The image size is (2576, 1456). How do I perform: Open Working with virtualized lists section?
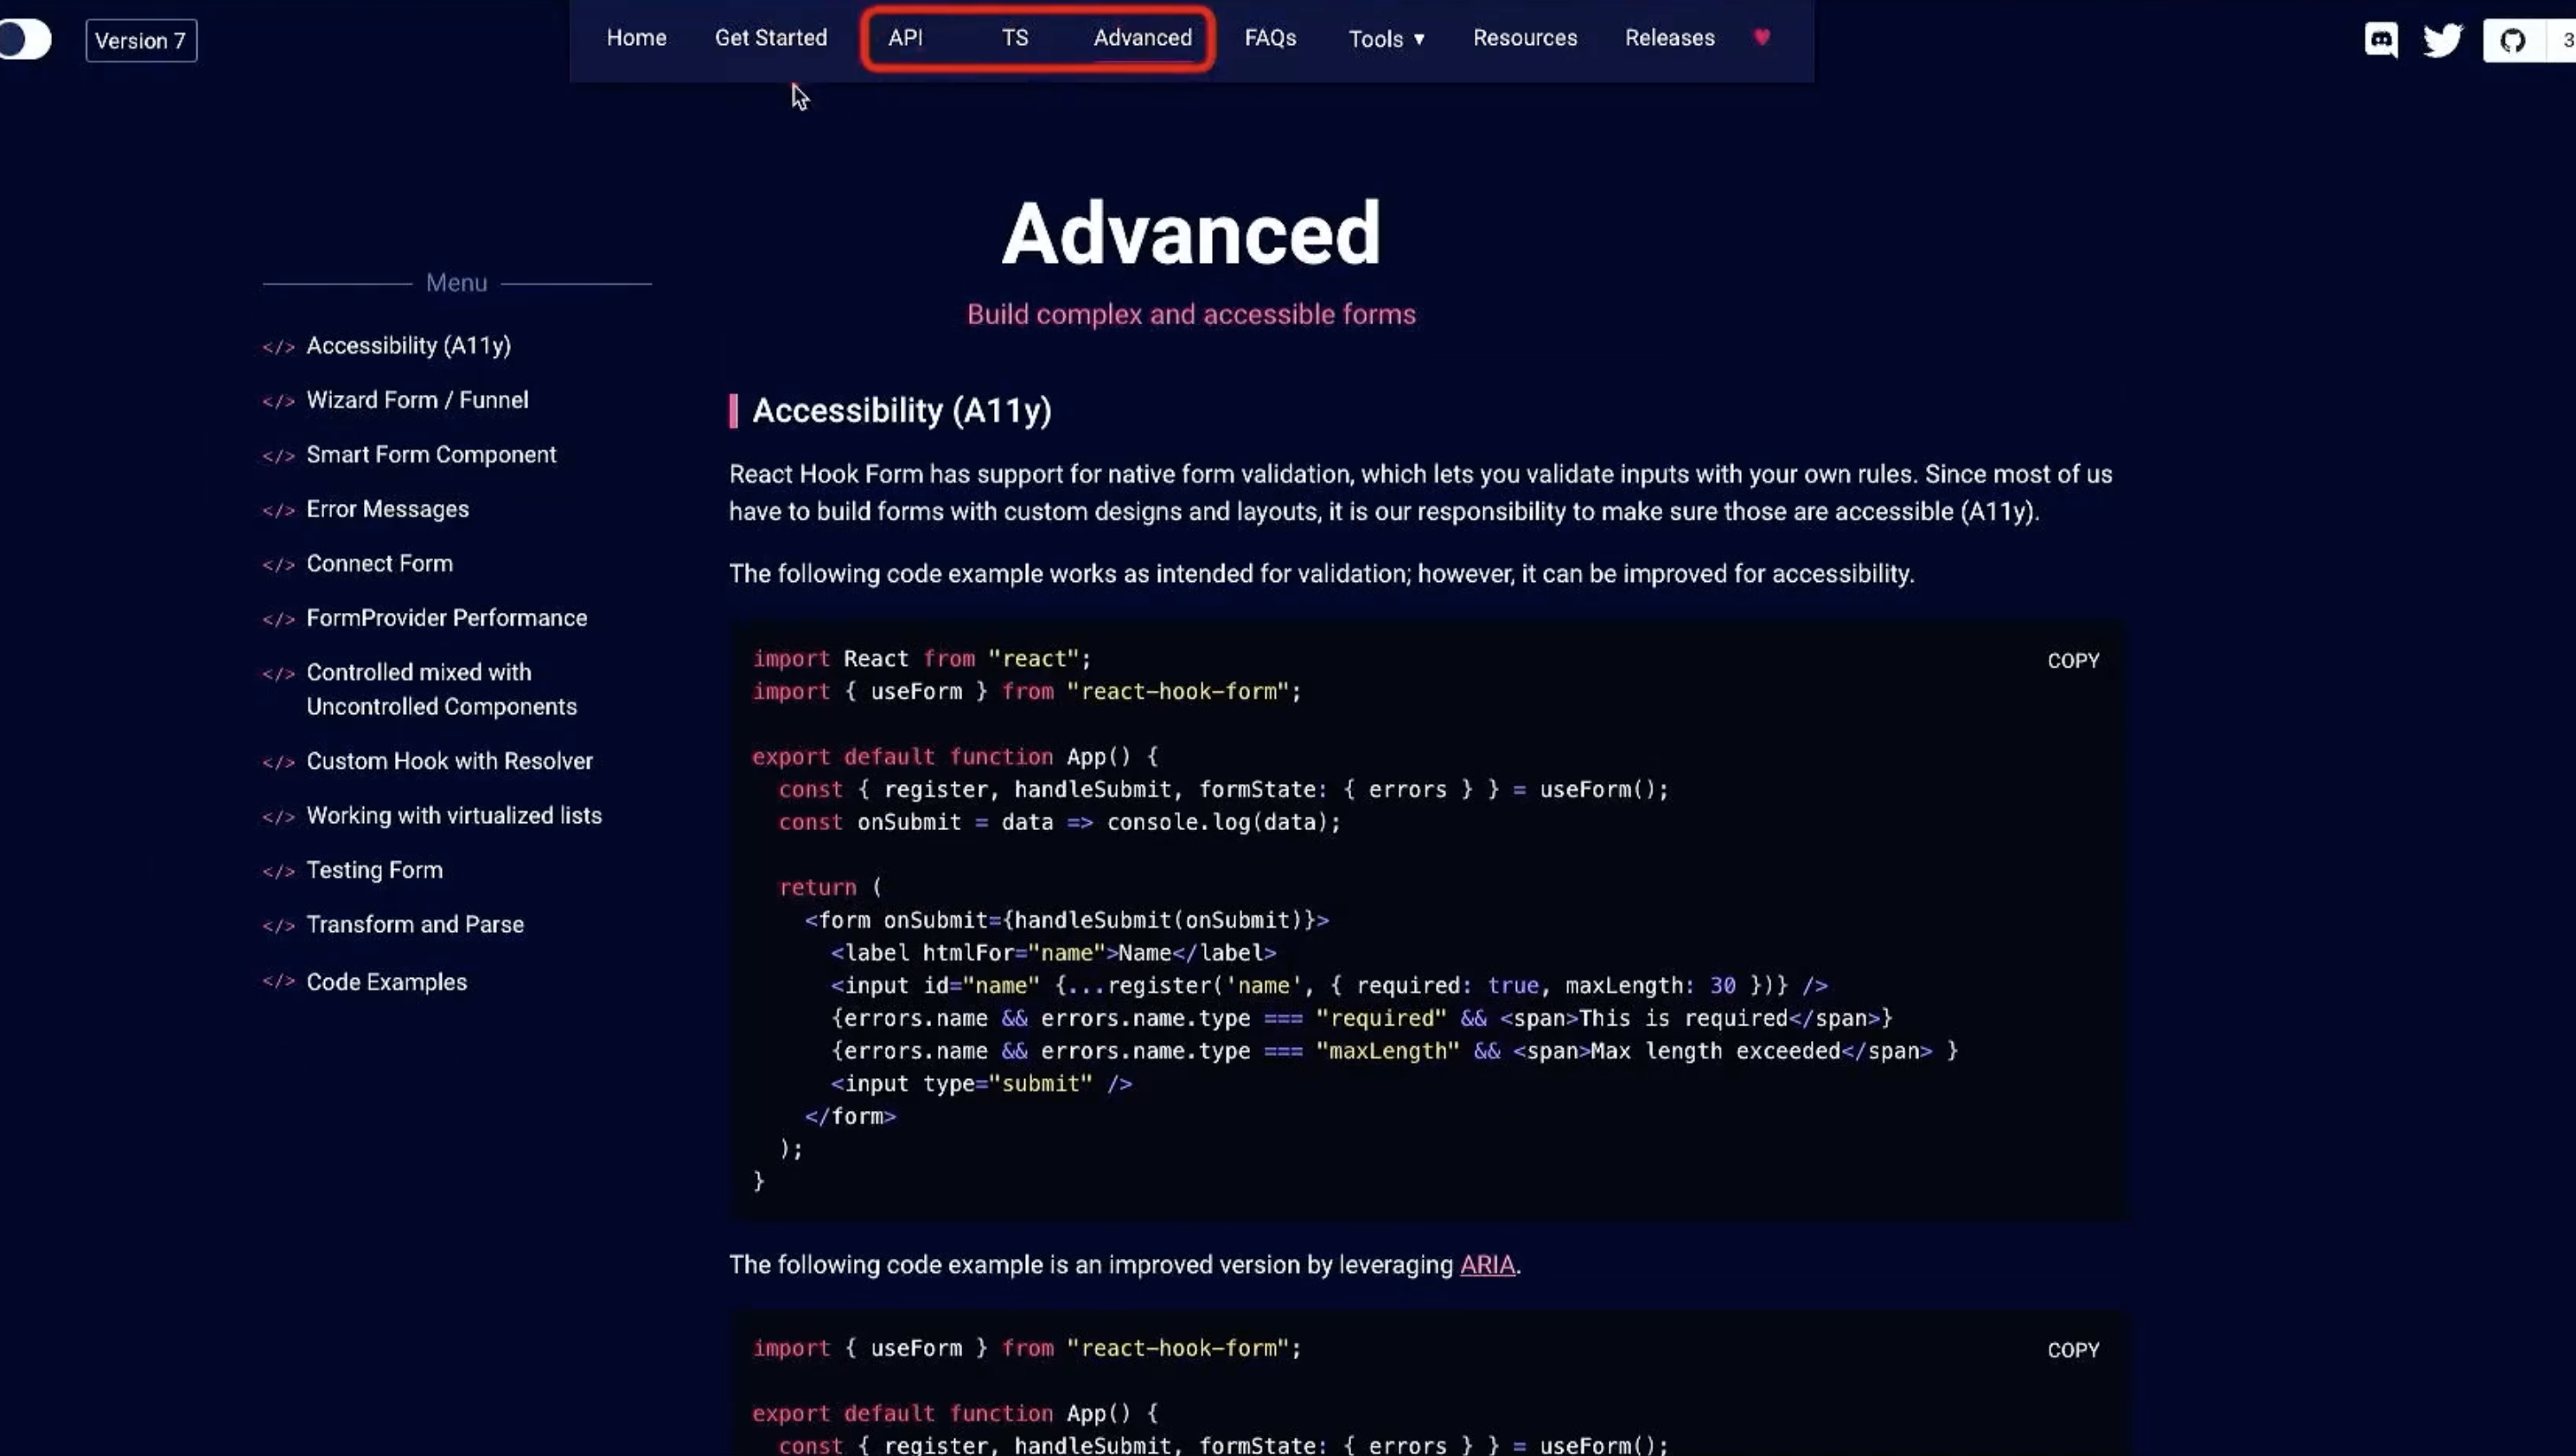(x=454, y=816)
